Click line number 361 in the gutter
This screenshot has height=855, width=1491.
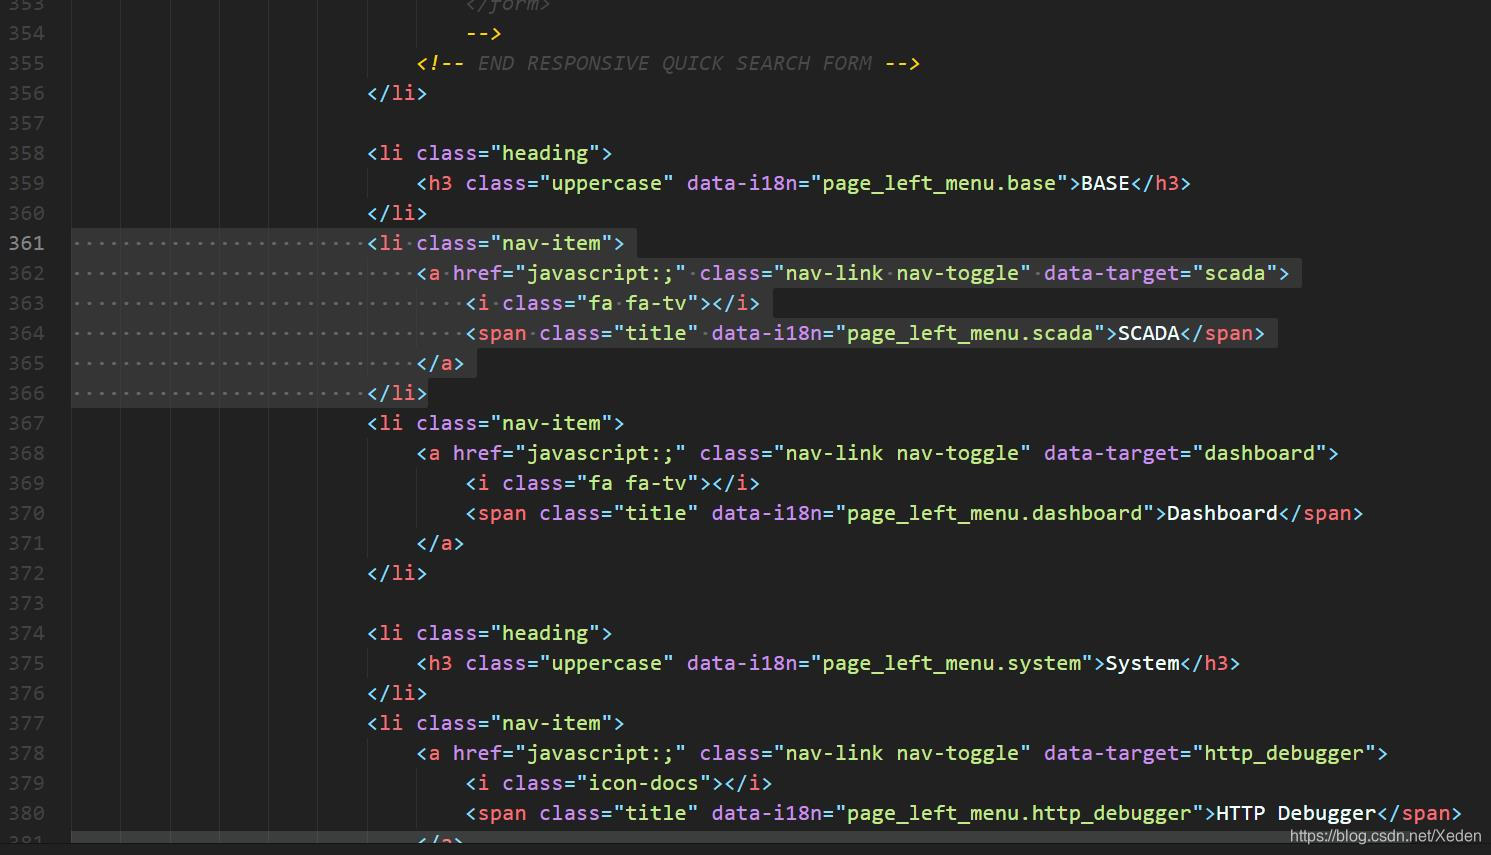(26, 243)
